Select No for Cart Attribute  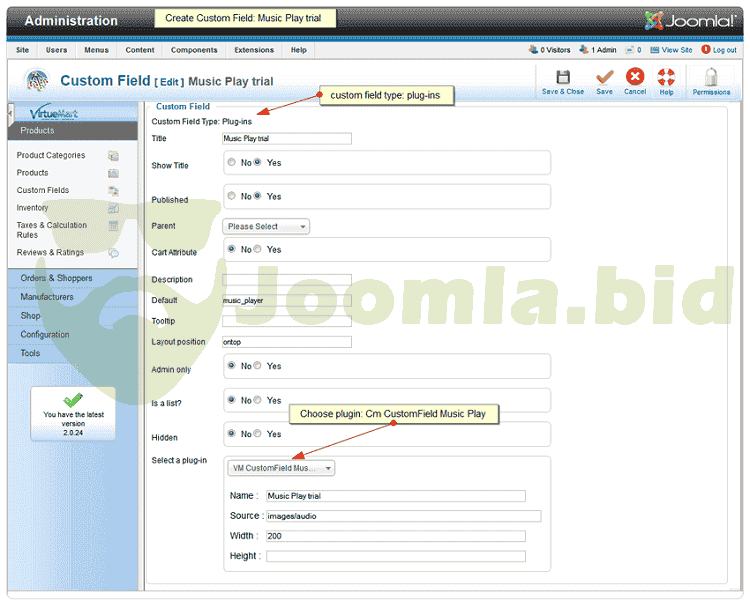coord(232,249)
